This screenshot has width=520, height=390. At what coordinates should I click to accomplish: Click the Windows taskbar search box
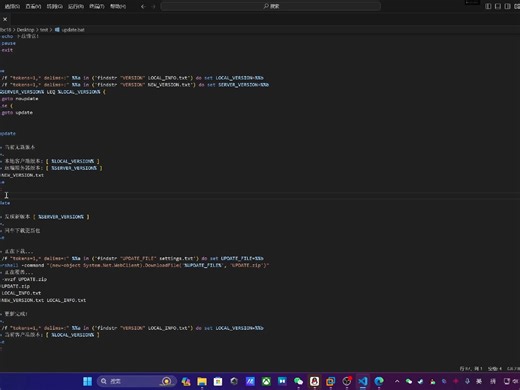pyautogui.click(x=137, y=381)
